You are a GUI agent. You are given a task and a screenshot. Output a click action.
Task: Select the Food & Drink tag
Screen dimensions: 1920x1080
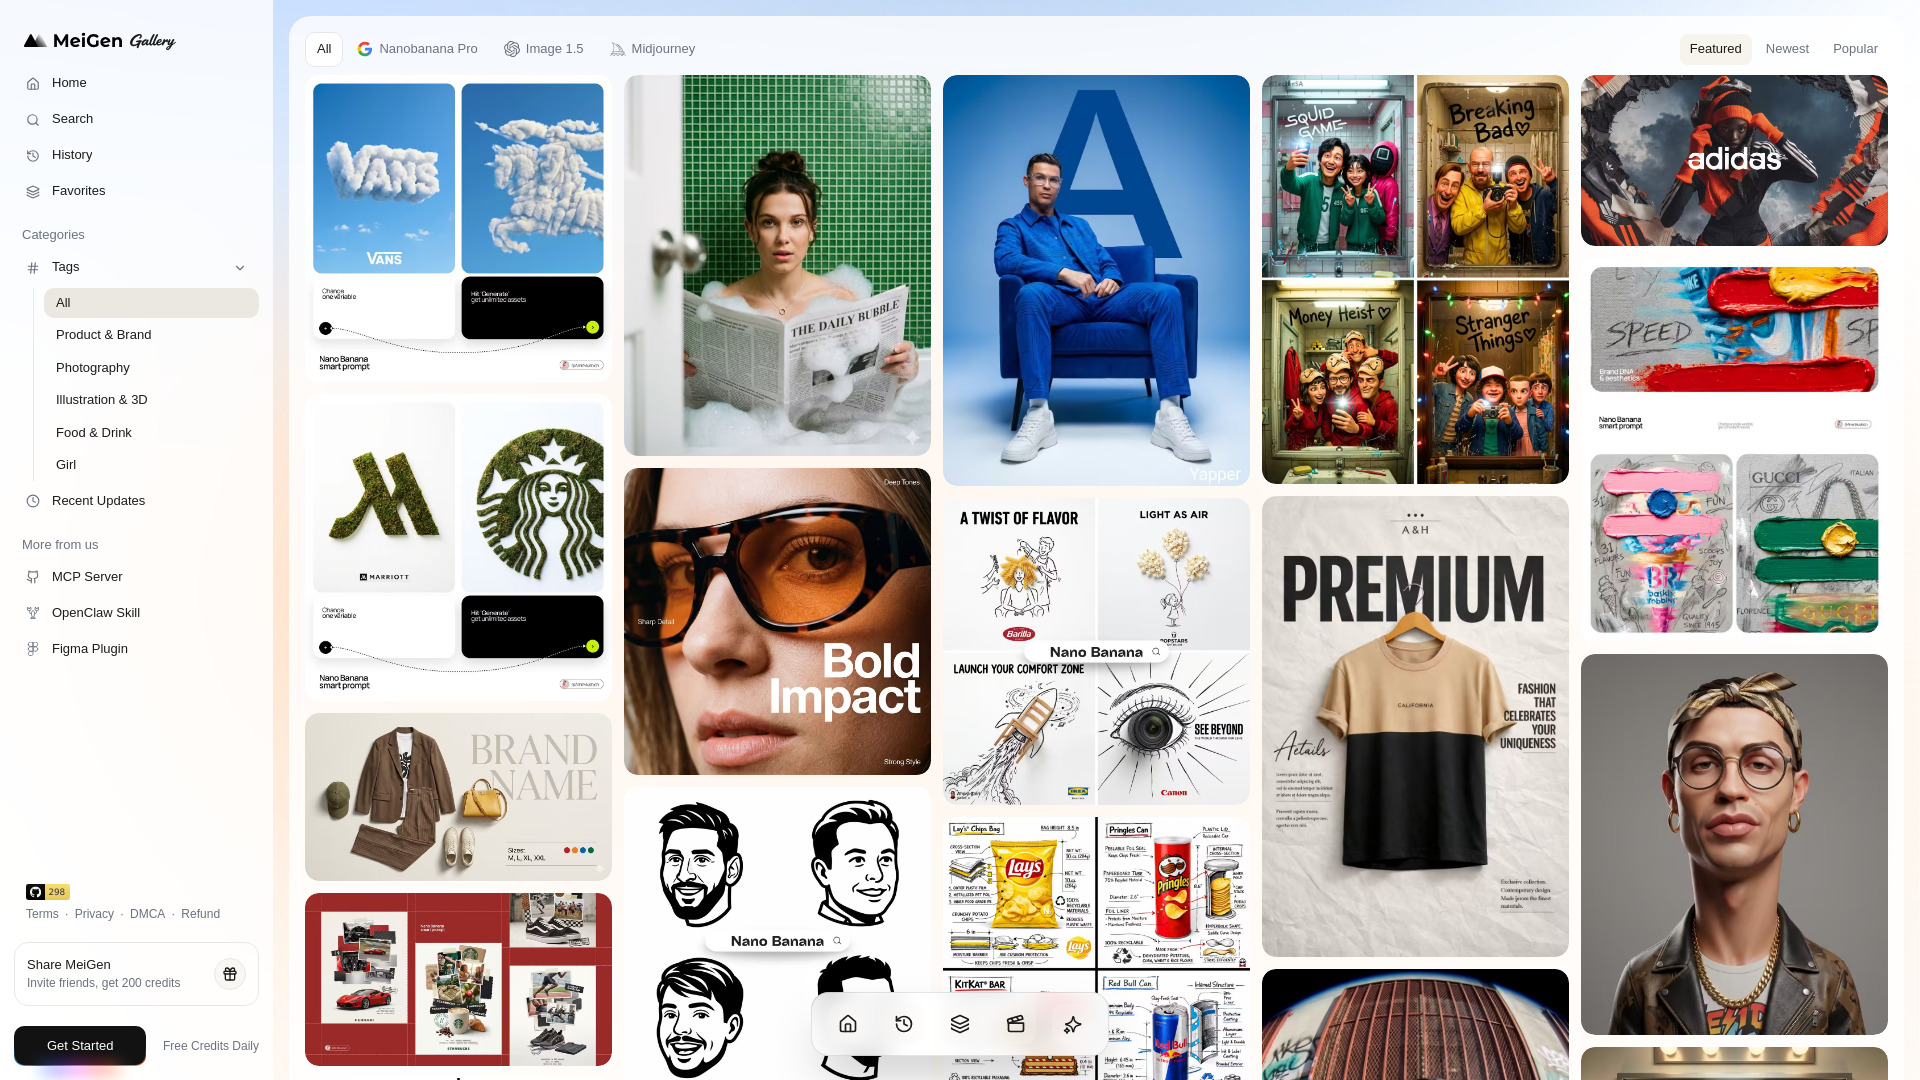94,433
